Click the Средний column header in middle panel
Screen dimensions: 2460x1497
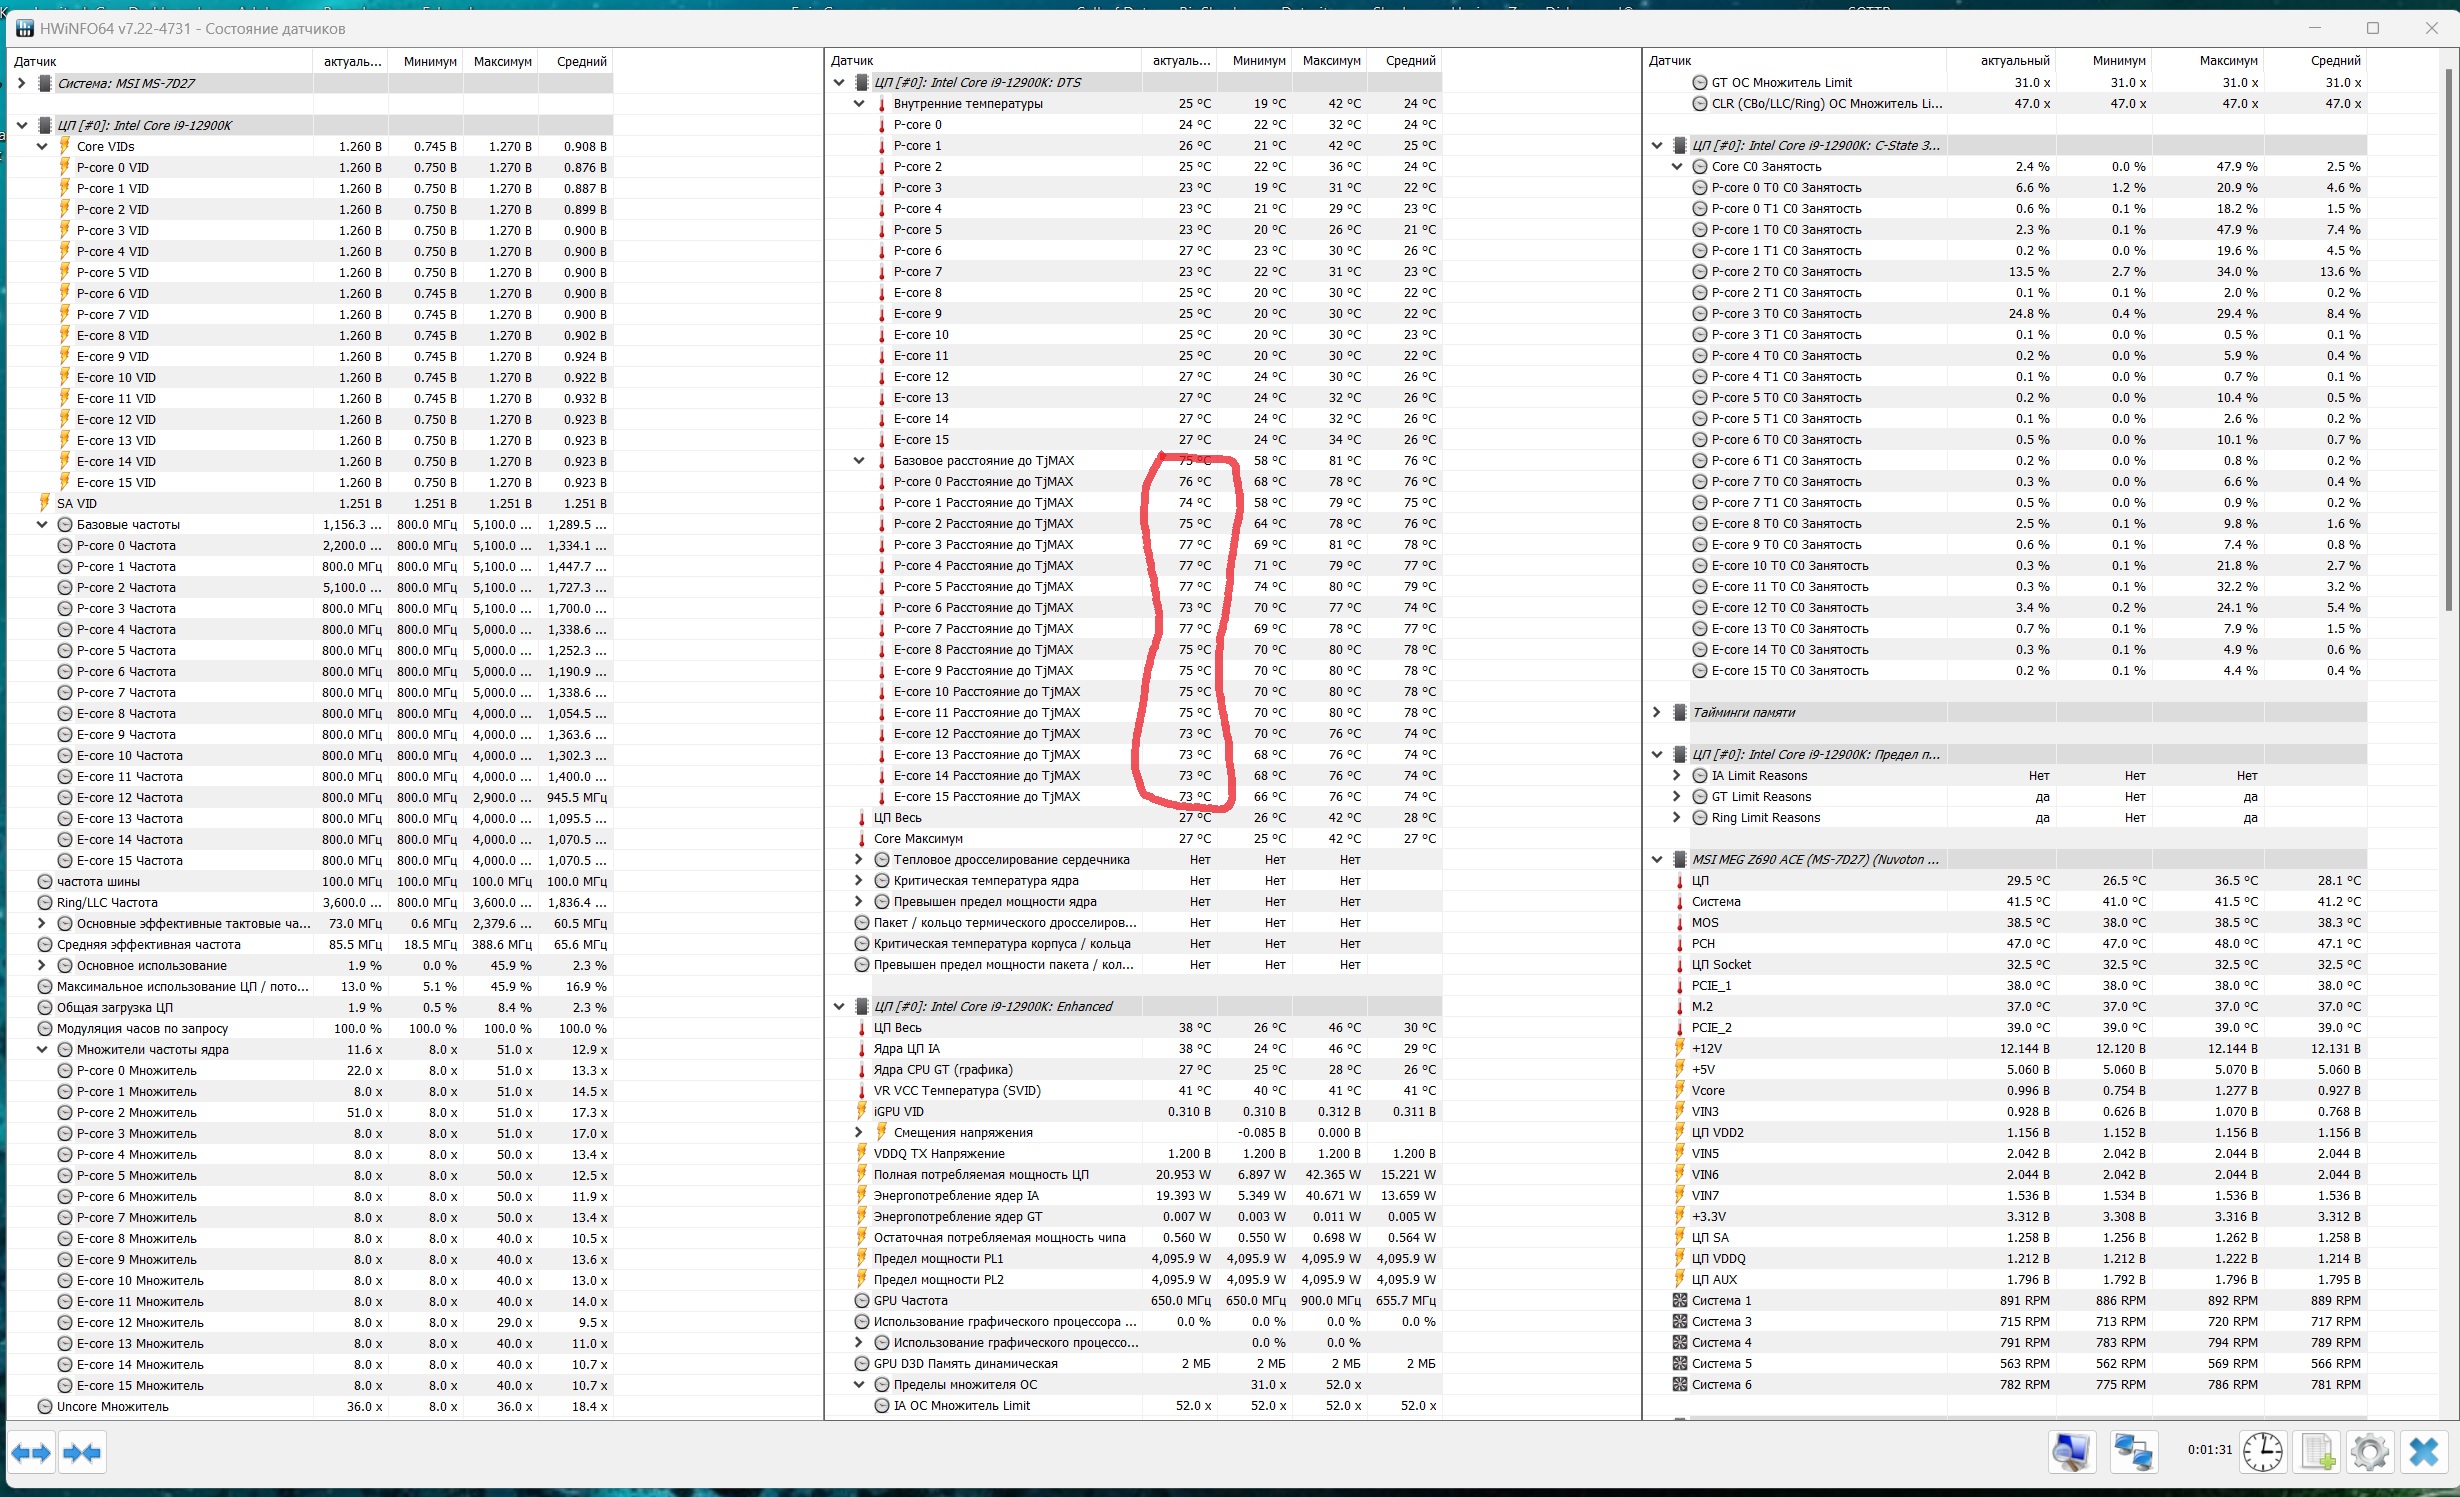[1410, 61]
